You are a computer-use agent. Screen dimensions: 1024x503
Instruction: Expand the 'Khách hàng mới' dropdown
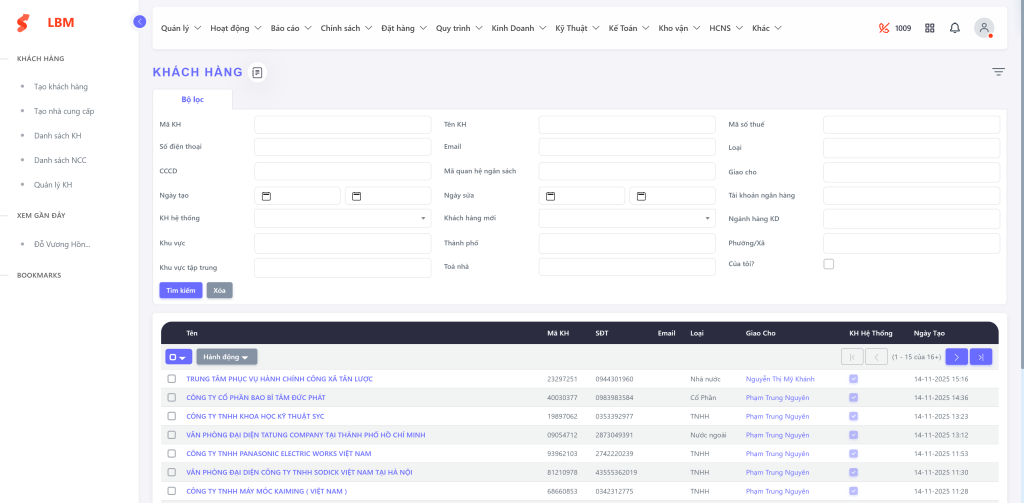(626, 218)
